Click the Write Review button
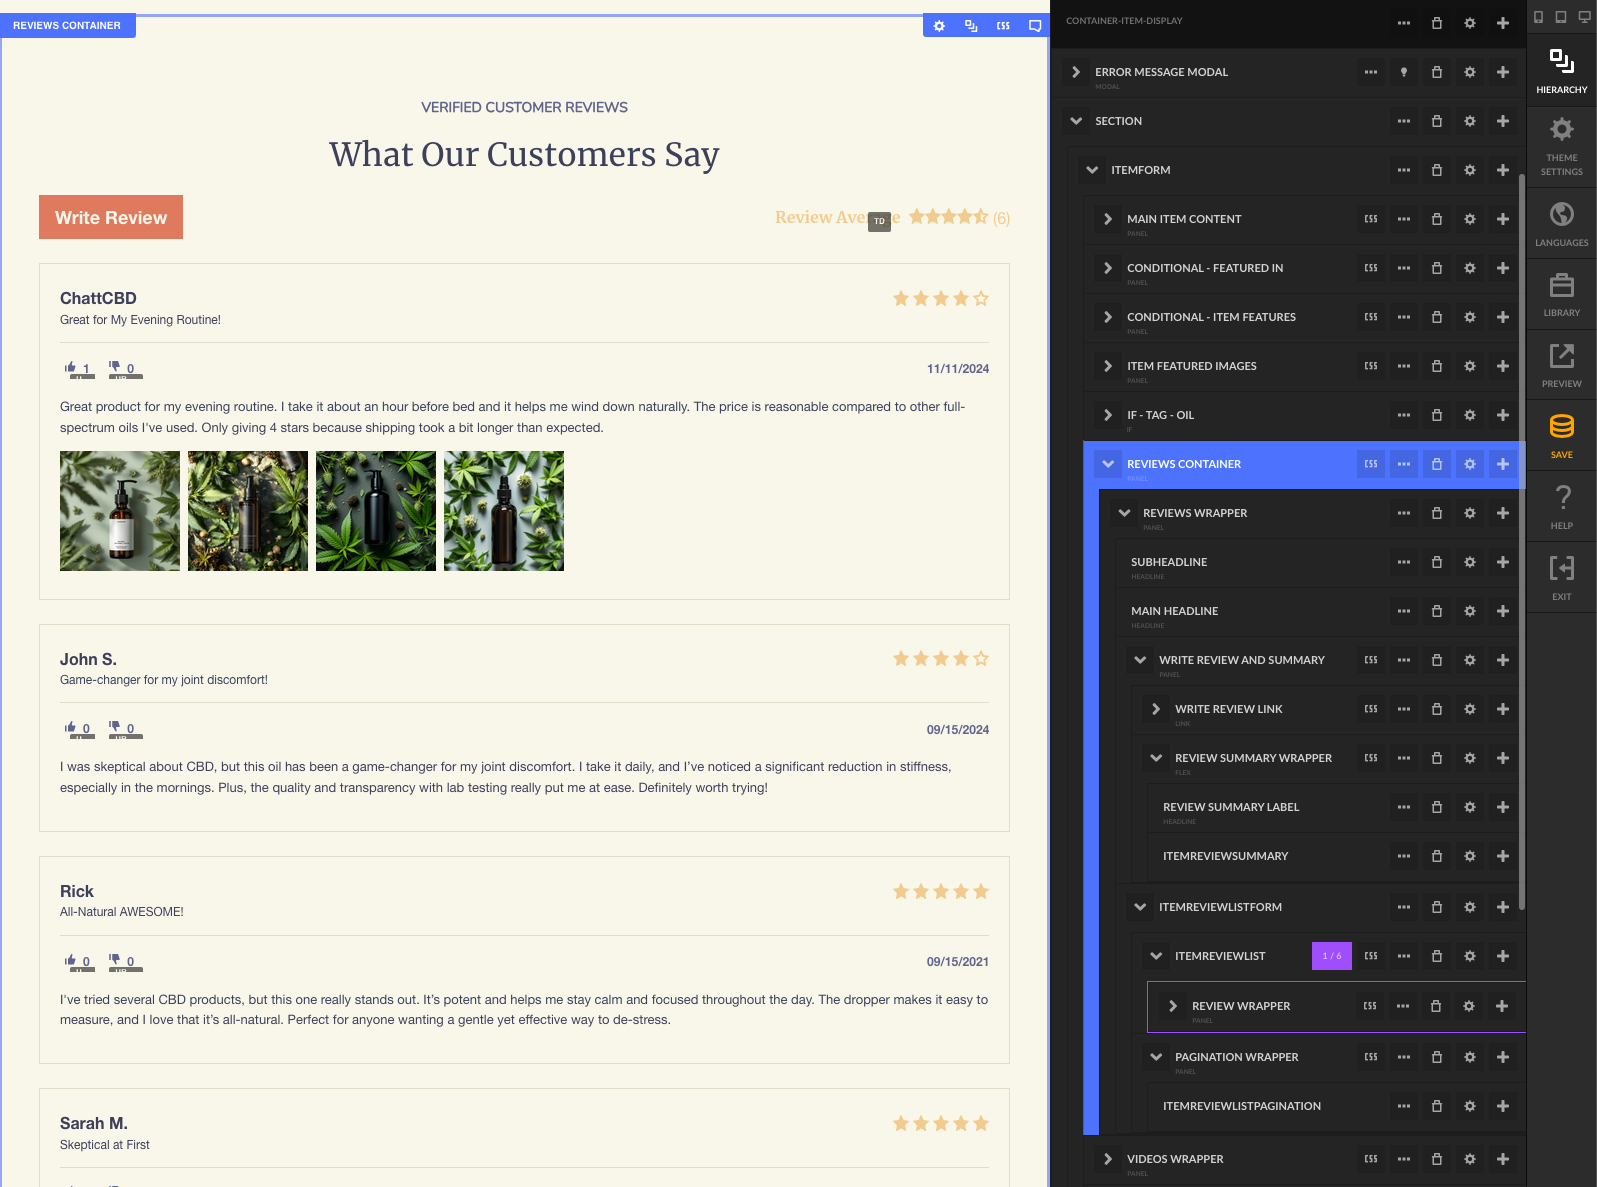This screenshot has height=1187, width=1597. [x=111, y=217]
